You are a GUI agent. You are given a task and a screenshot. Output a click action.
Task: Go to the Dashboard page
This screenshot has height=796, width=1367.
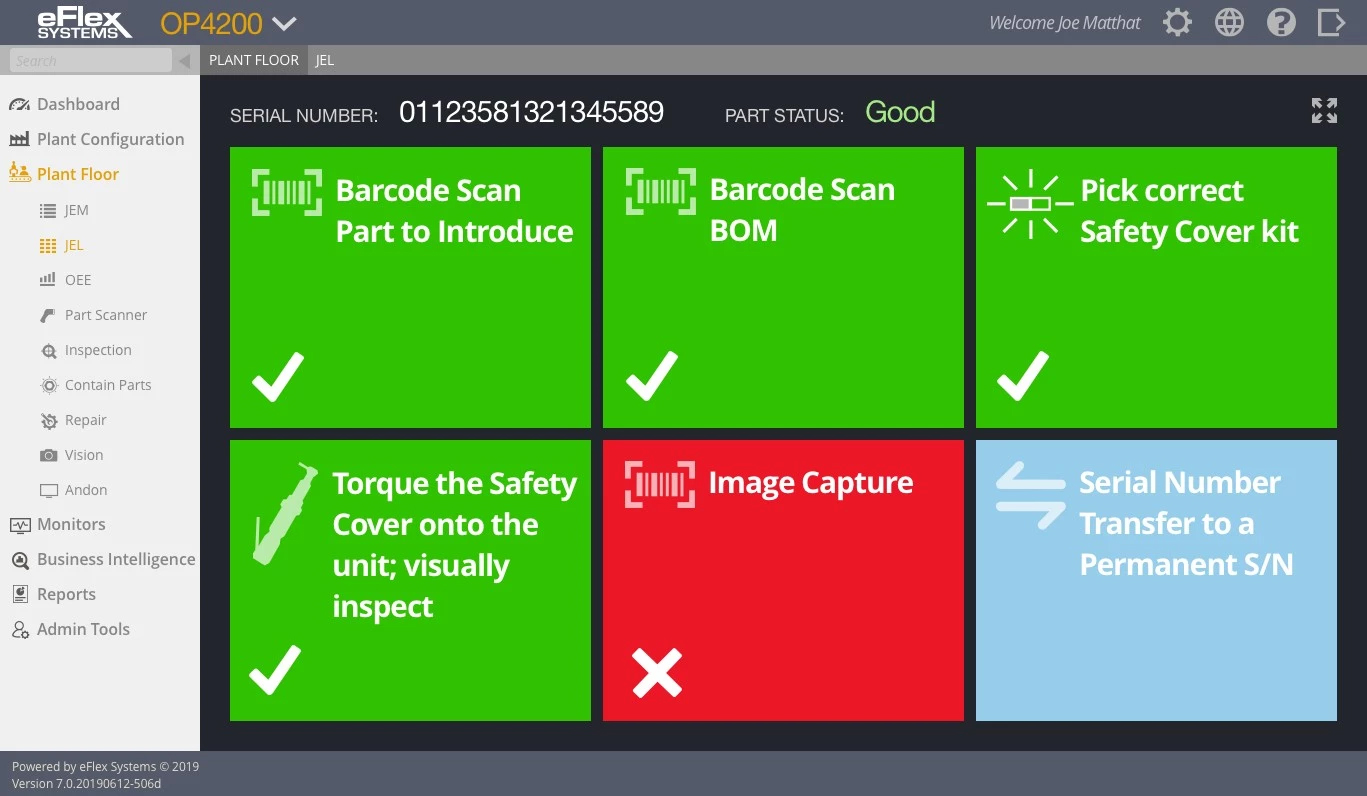point(78,104)
